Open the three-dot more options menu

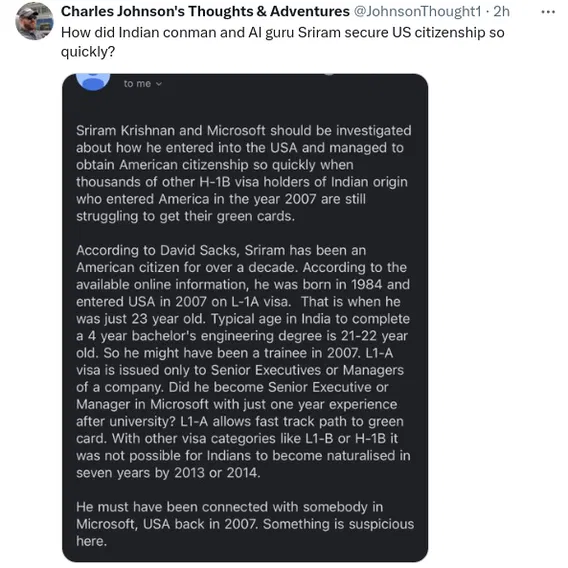[548, 12]
